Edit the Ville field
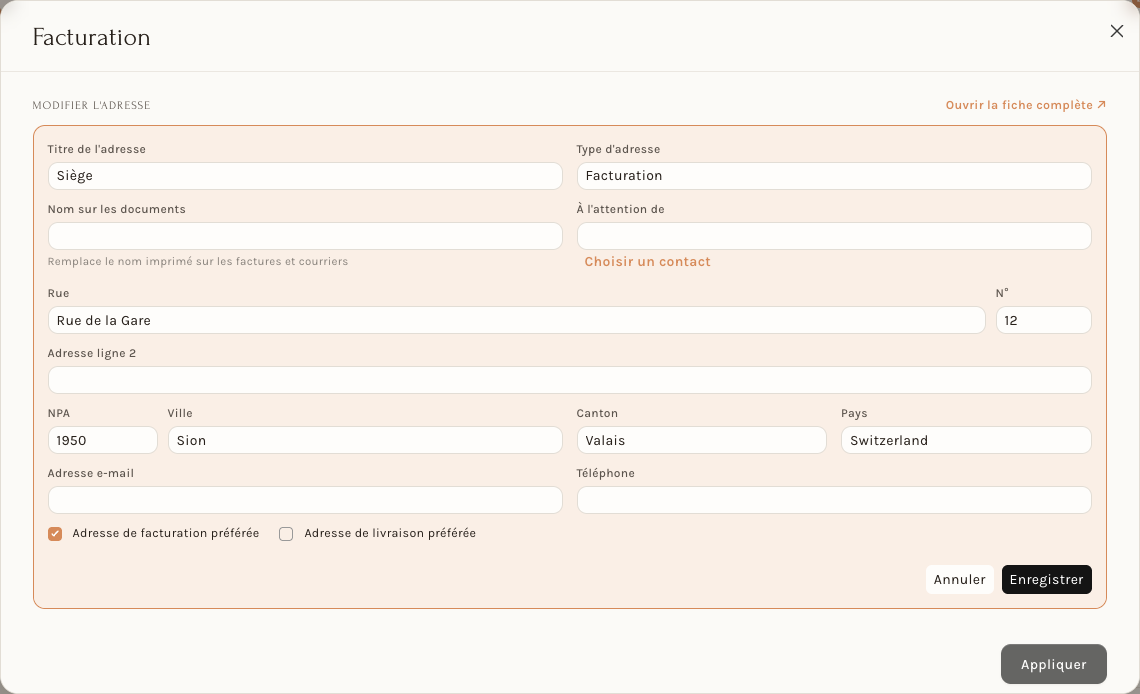The height and width of the screenshot is (694, 1140). click(365, 440)
